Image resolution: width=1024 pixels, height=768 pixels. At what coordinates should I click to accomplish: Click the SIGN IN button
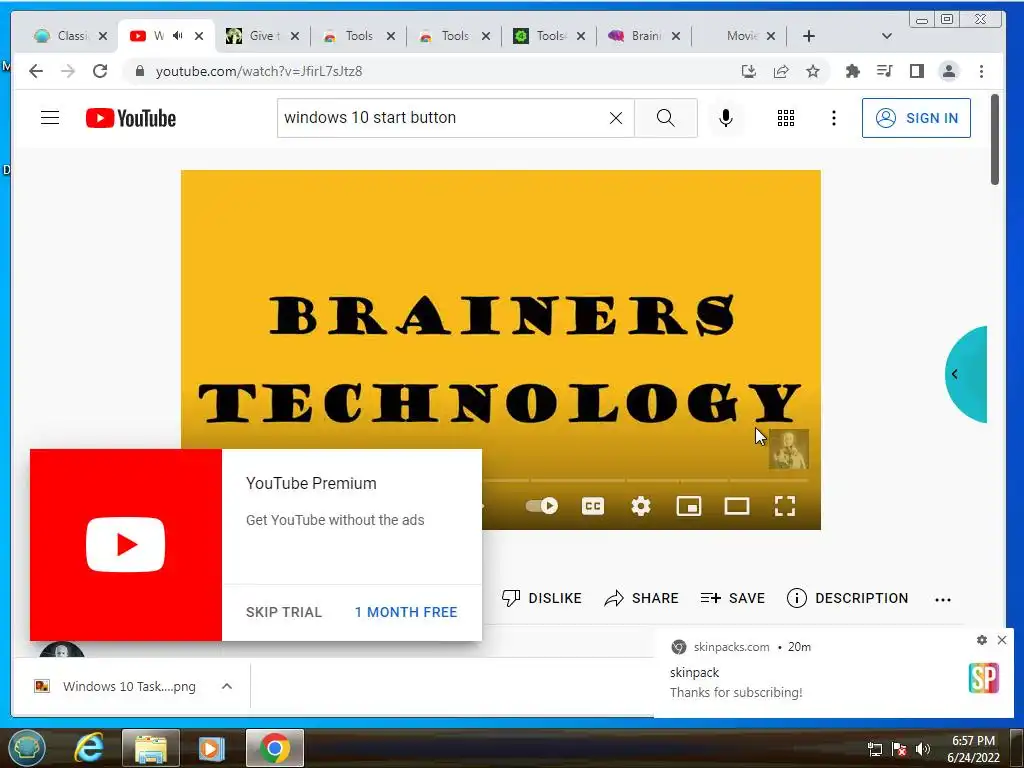coord(916,118)
